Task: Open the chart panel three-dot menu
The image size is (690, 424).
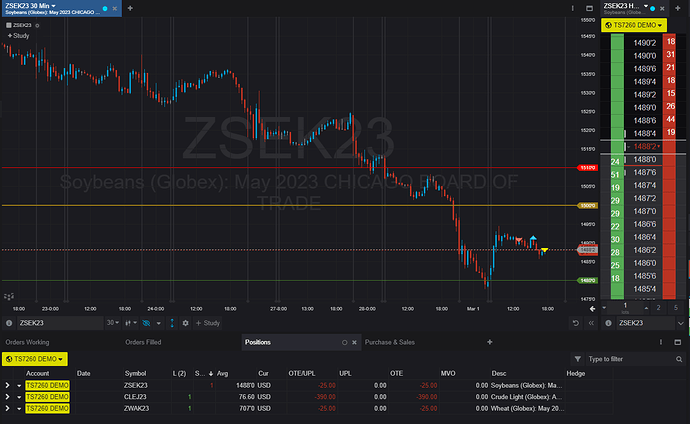Action: pos(573,8)
